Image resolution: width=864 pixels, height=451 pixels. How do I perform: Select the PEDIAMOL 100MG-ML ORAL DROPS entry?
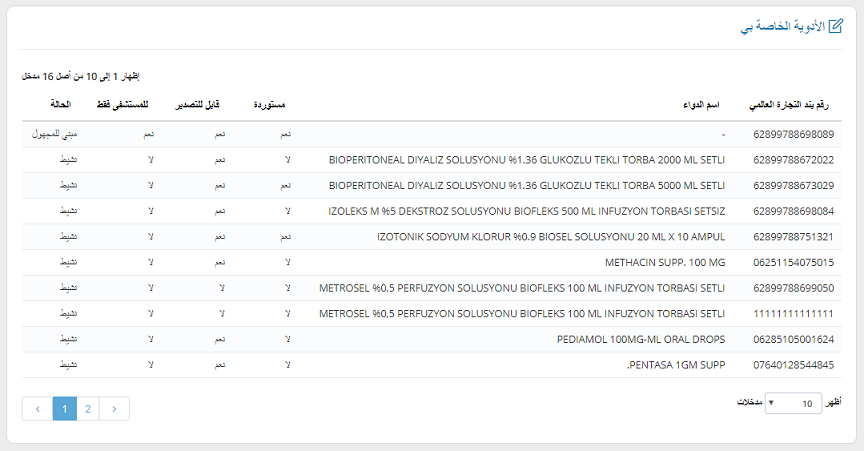tap(640, 339)
